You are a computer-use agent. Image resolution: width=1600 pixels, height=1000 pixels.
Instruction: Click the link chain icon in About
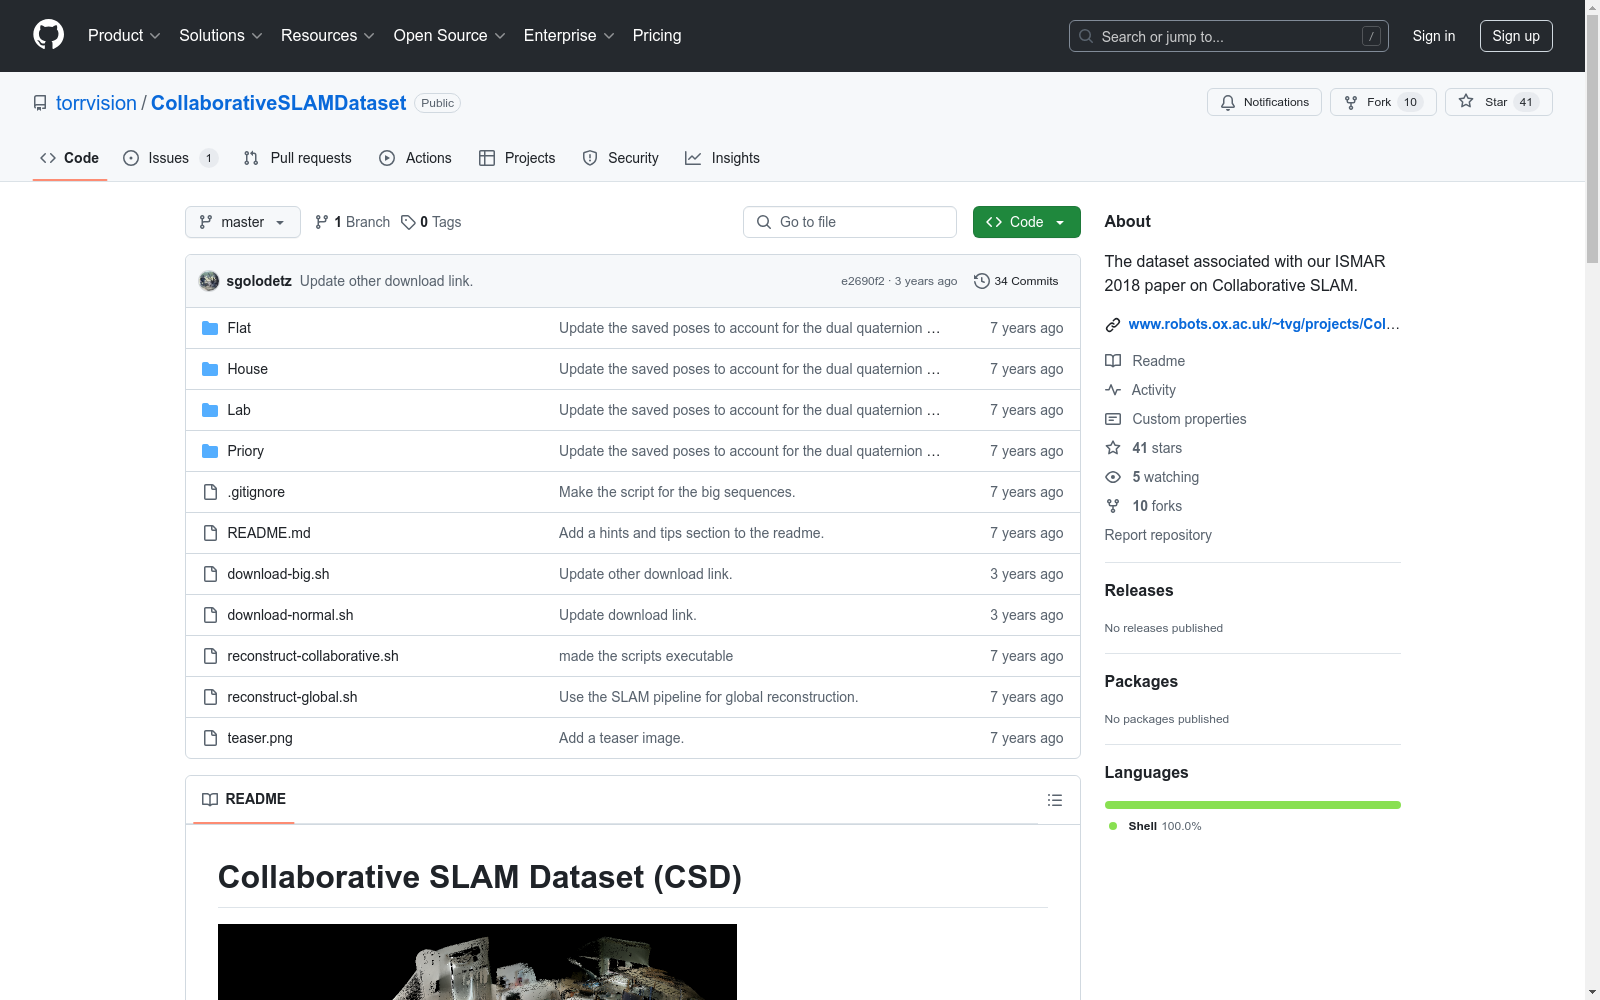coord(1113,324)
